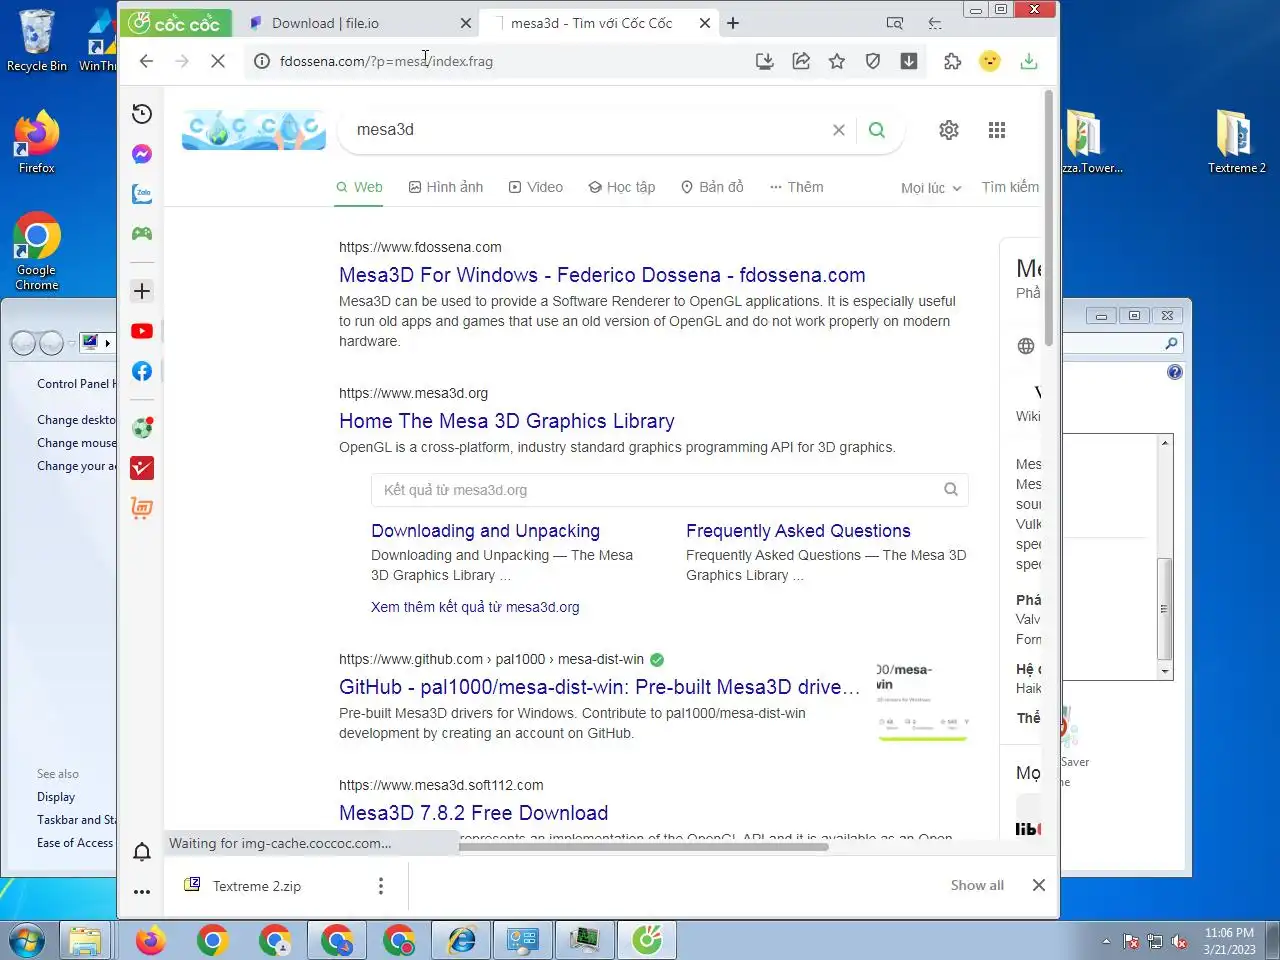Open Mesa3D 7.8.2 Free Download result
Image resolution: width=1280 pixels, height=960 pixels.
point(473,813)
